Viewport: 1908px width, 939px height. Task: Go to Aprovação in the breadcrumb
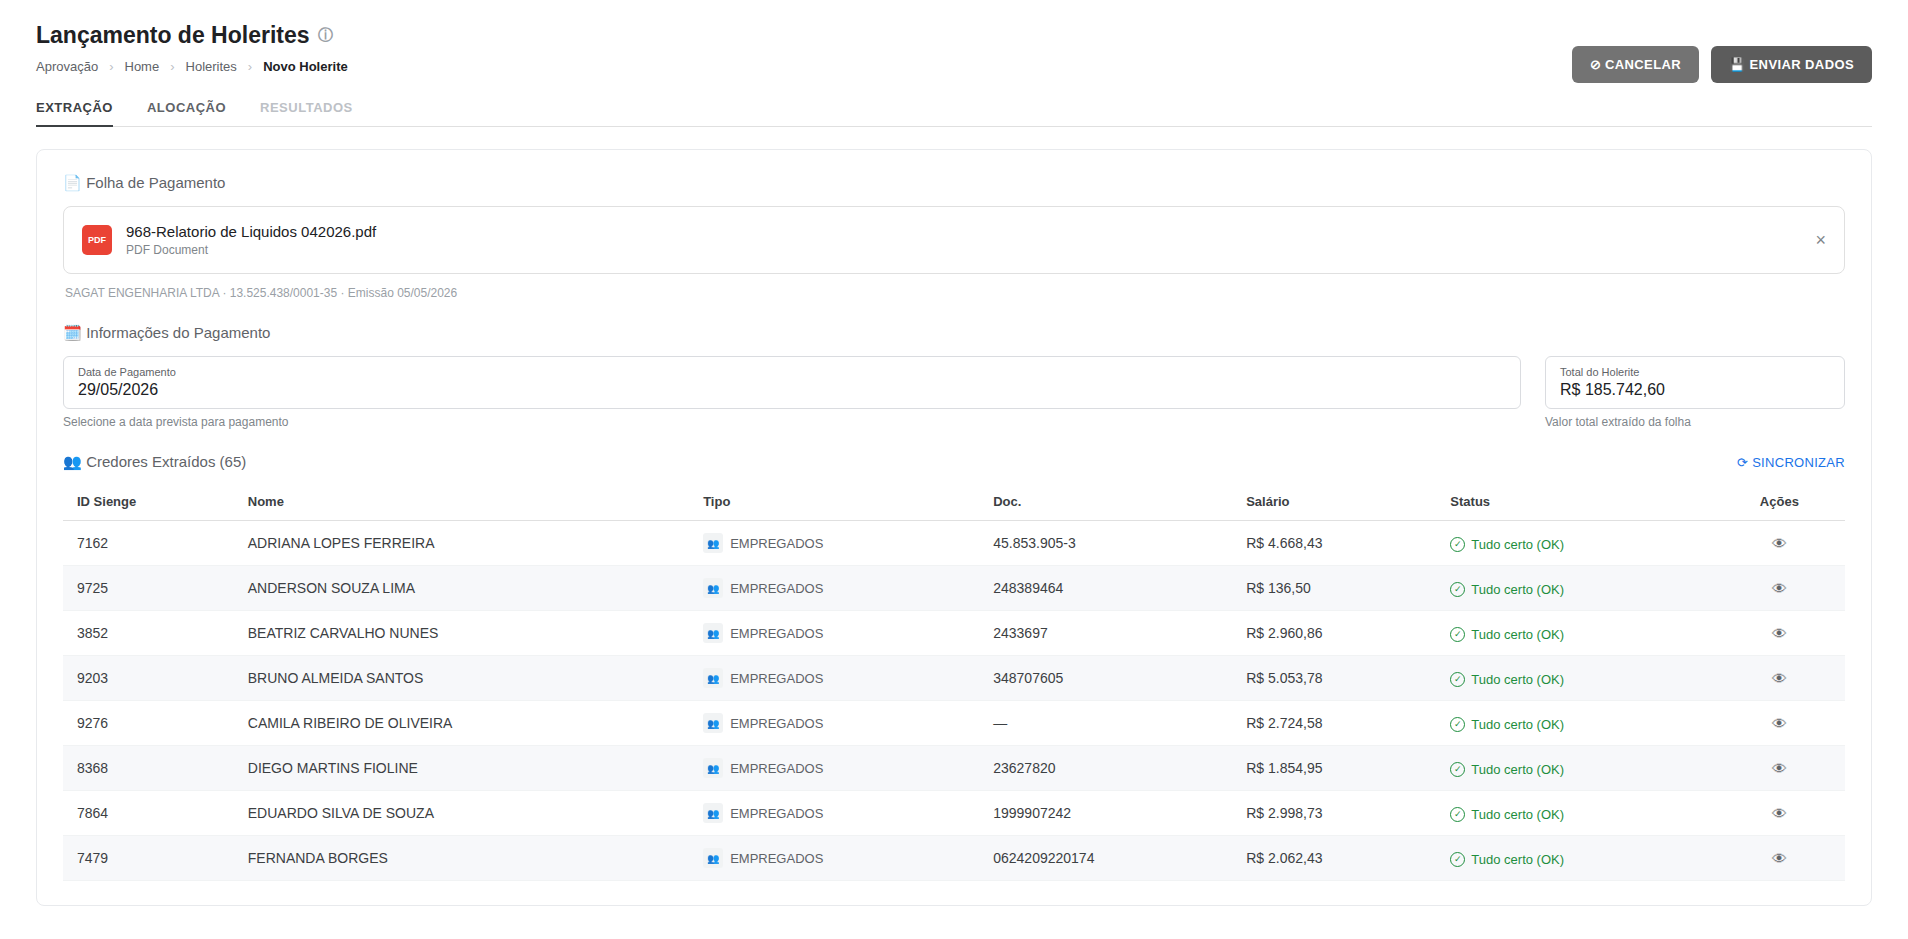67,67
